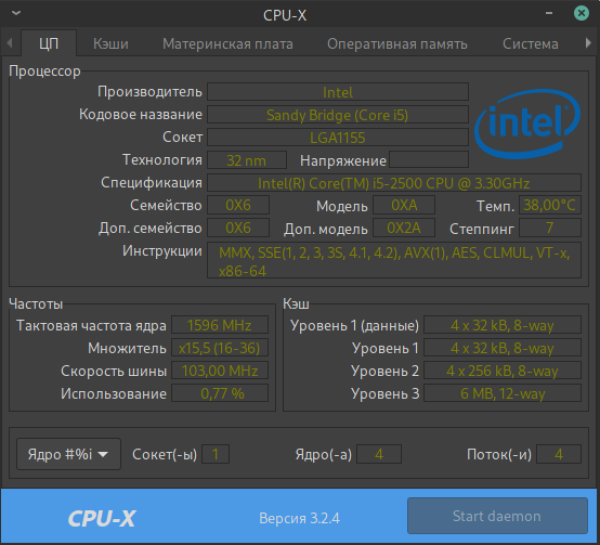600x545 pixels.
Task: Click the CPU-X logo in the footer
Action: coord(101,518)
